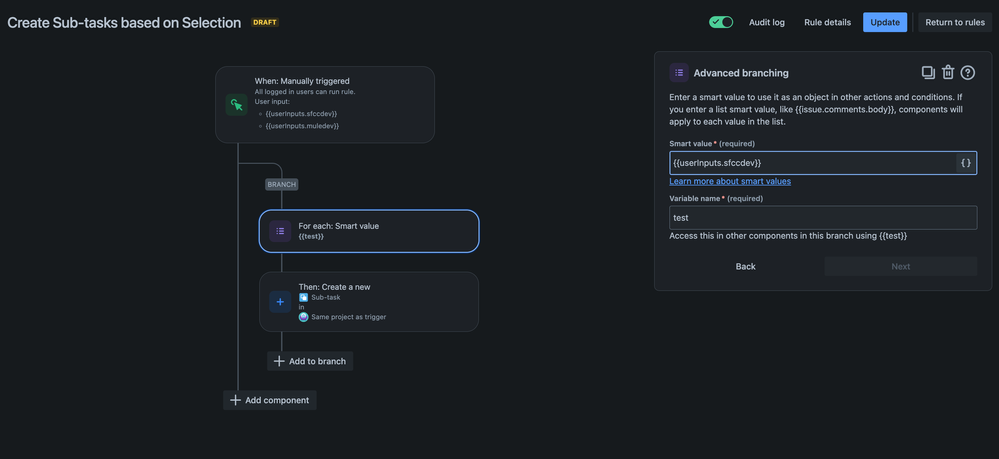The height and width of the screenshot is (459, 999).
Task: Click the manual trigger cursor icon
Action: coord(236,104)
